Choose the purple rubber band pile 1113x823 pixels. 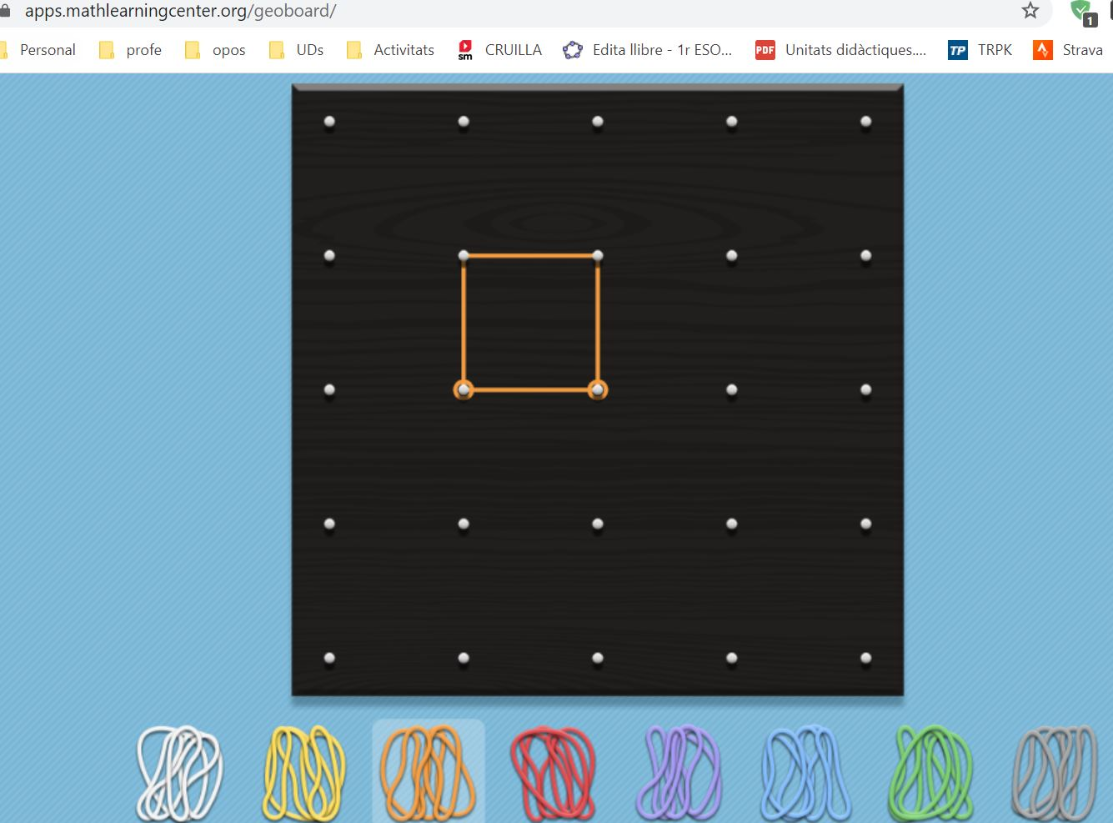pos(679,773)
